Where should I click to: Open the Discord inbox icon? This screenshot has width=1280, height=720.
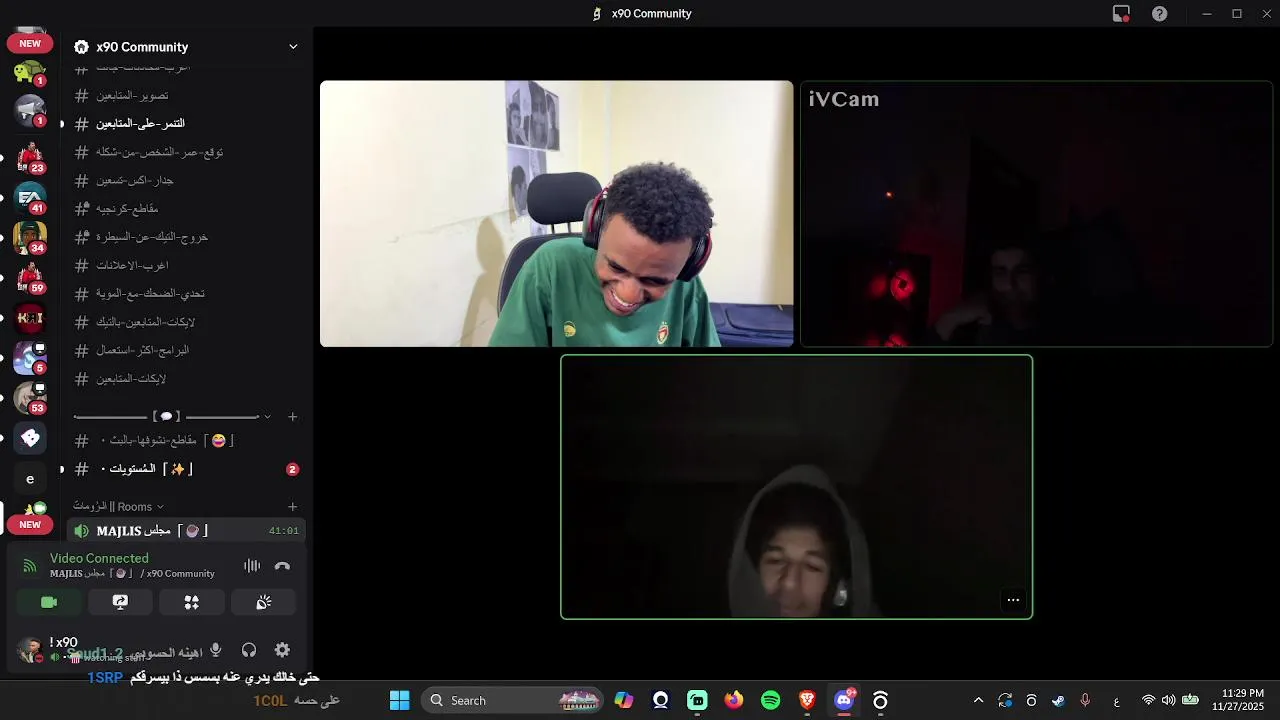click(1121, 14)
